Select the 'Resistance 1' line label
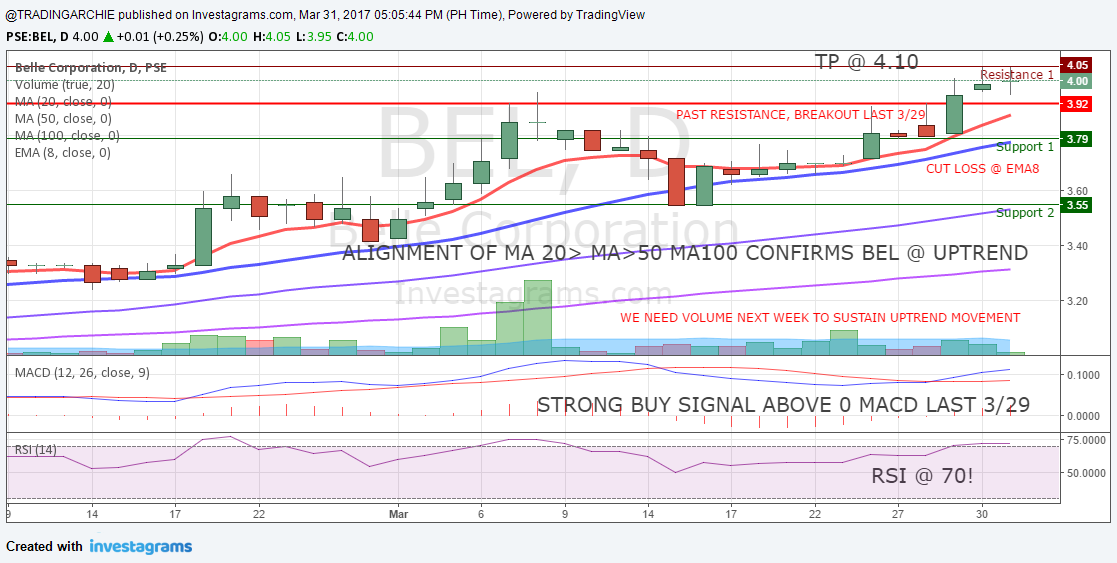Image resolution: width=1117 pixels, height=563 pixels. [1017, 74]
